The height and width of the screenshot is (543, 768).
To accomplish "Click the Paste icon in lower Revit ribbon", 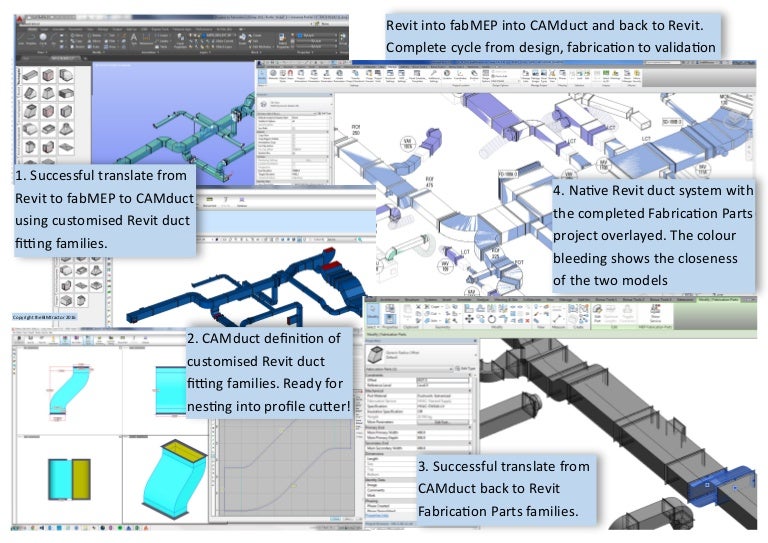I will click(x=408, y=312).
